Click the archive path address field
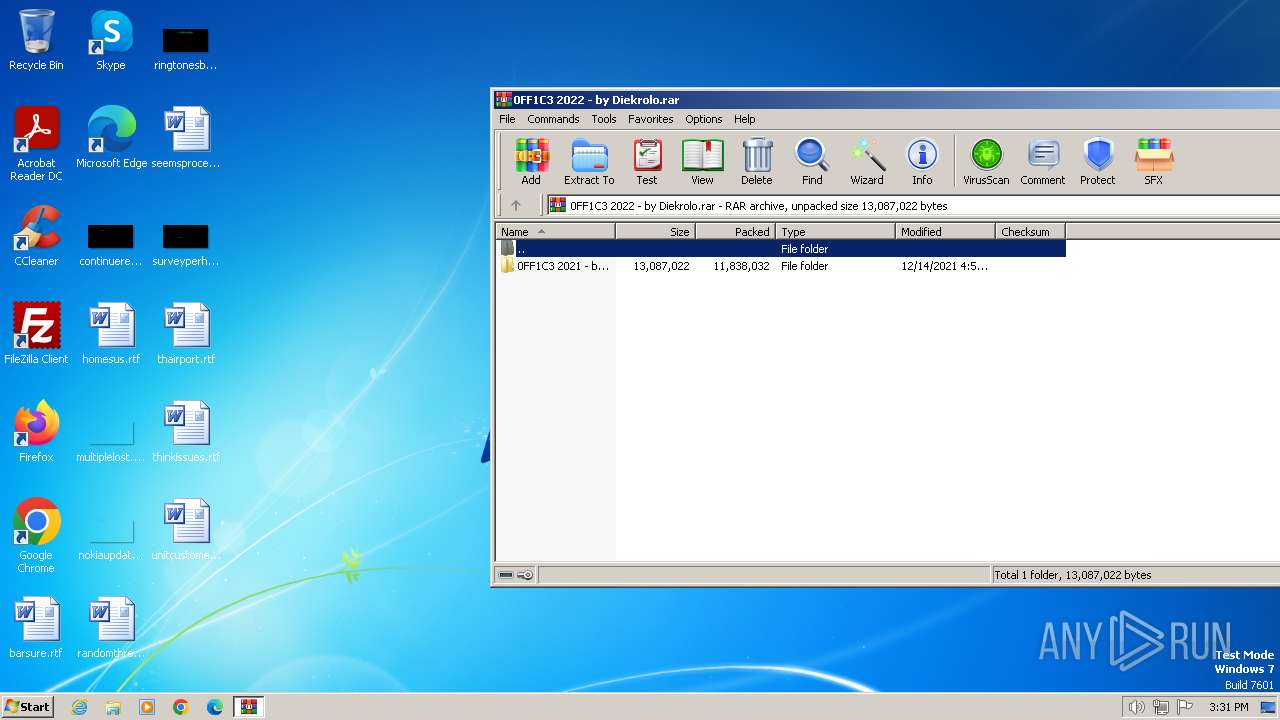Image resolution: width=1280 pixels, height=720 pixels. (913, 205)
